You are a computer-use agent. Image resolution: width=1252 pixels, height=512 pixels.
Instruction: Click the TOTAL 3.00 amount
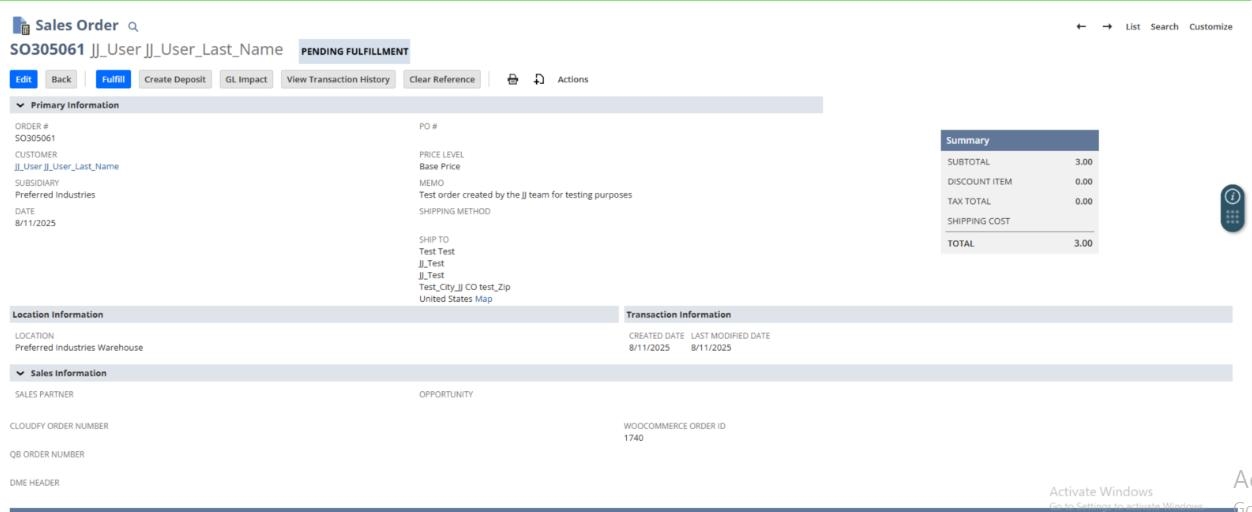[x=1084, y=243]
